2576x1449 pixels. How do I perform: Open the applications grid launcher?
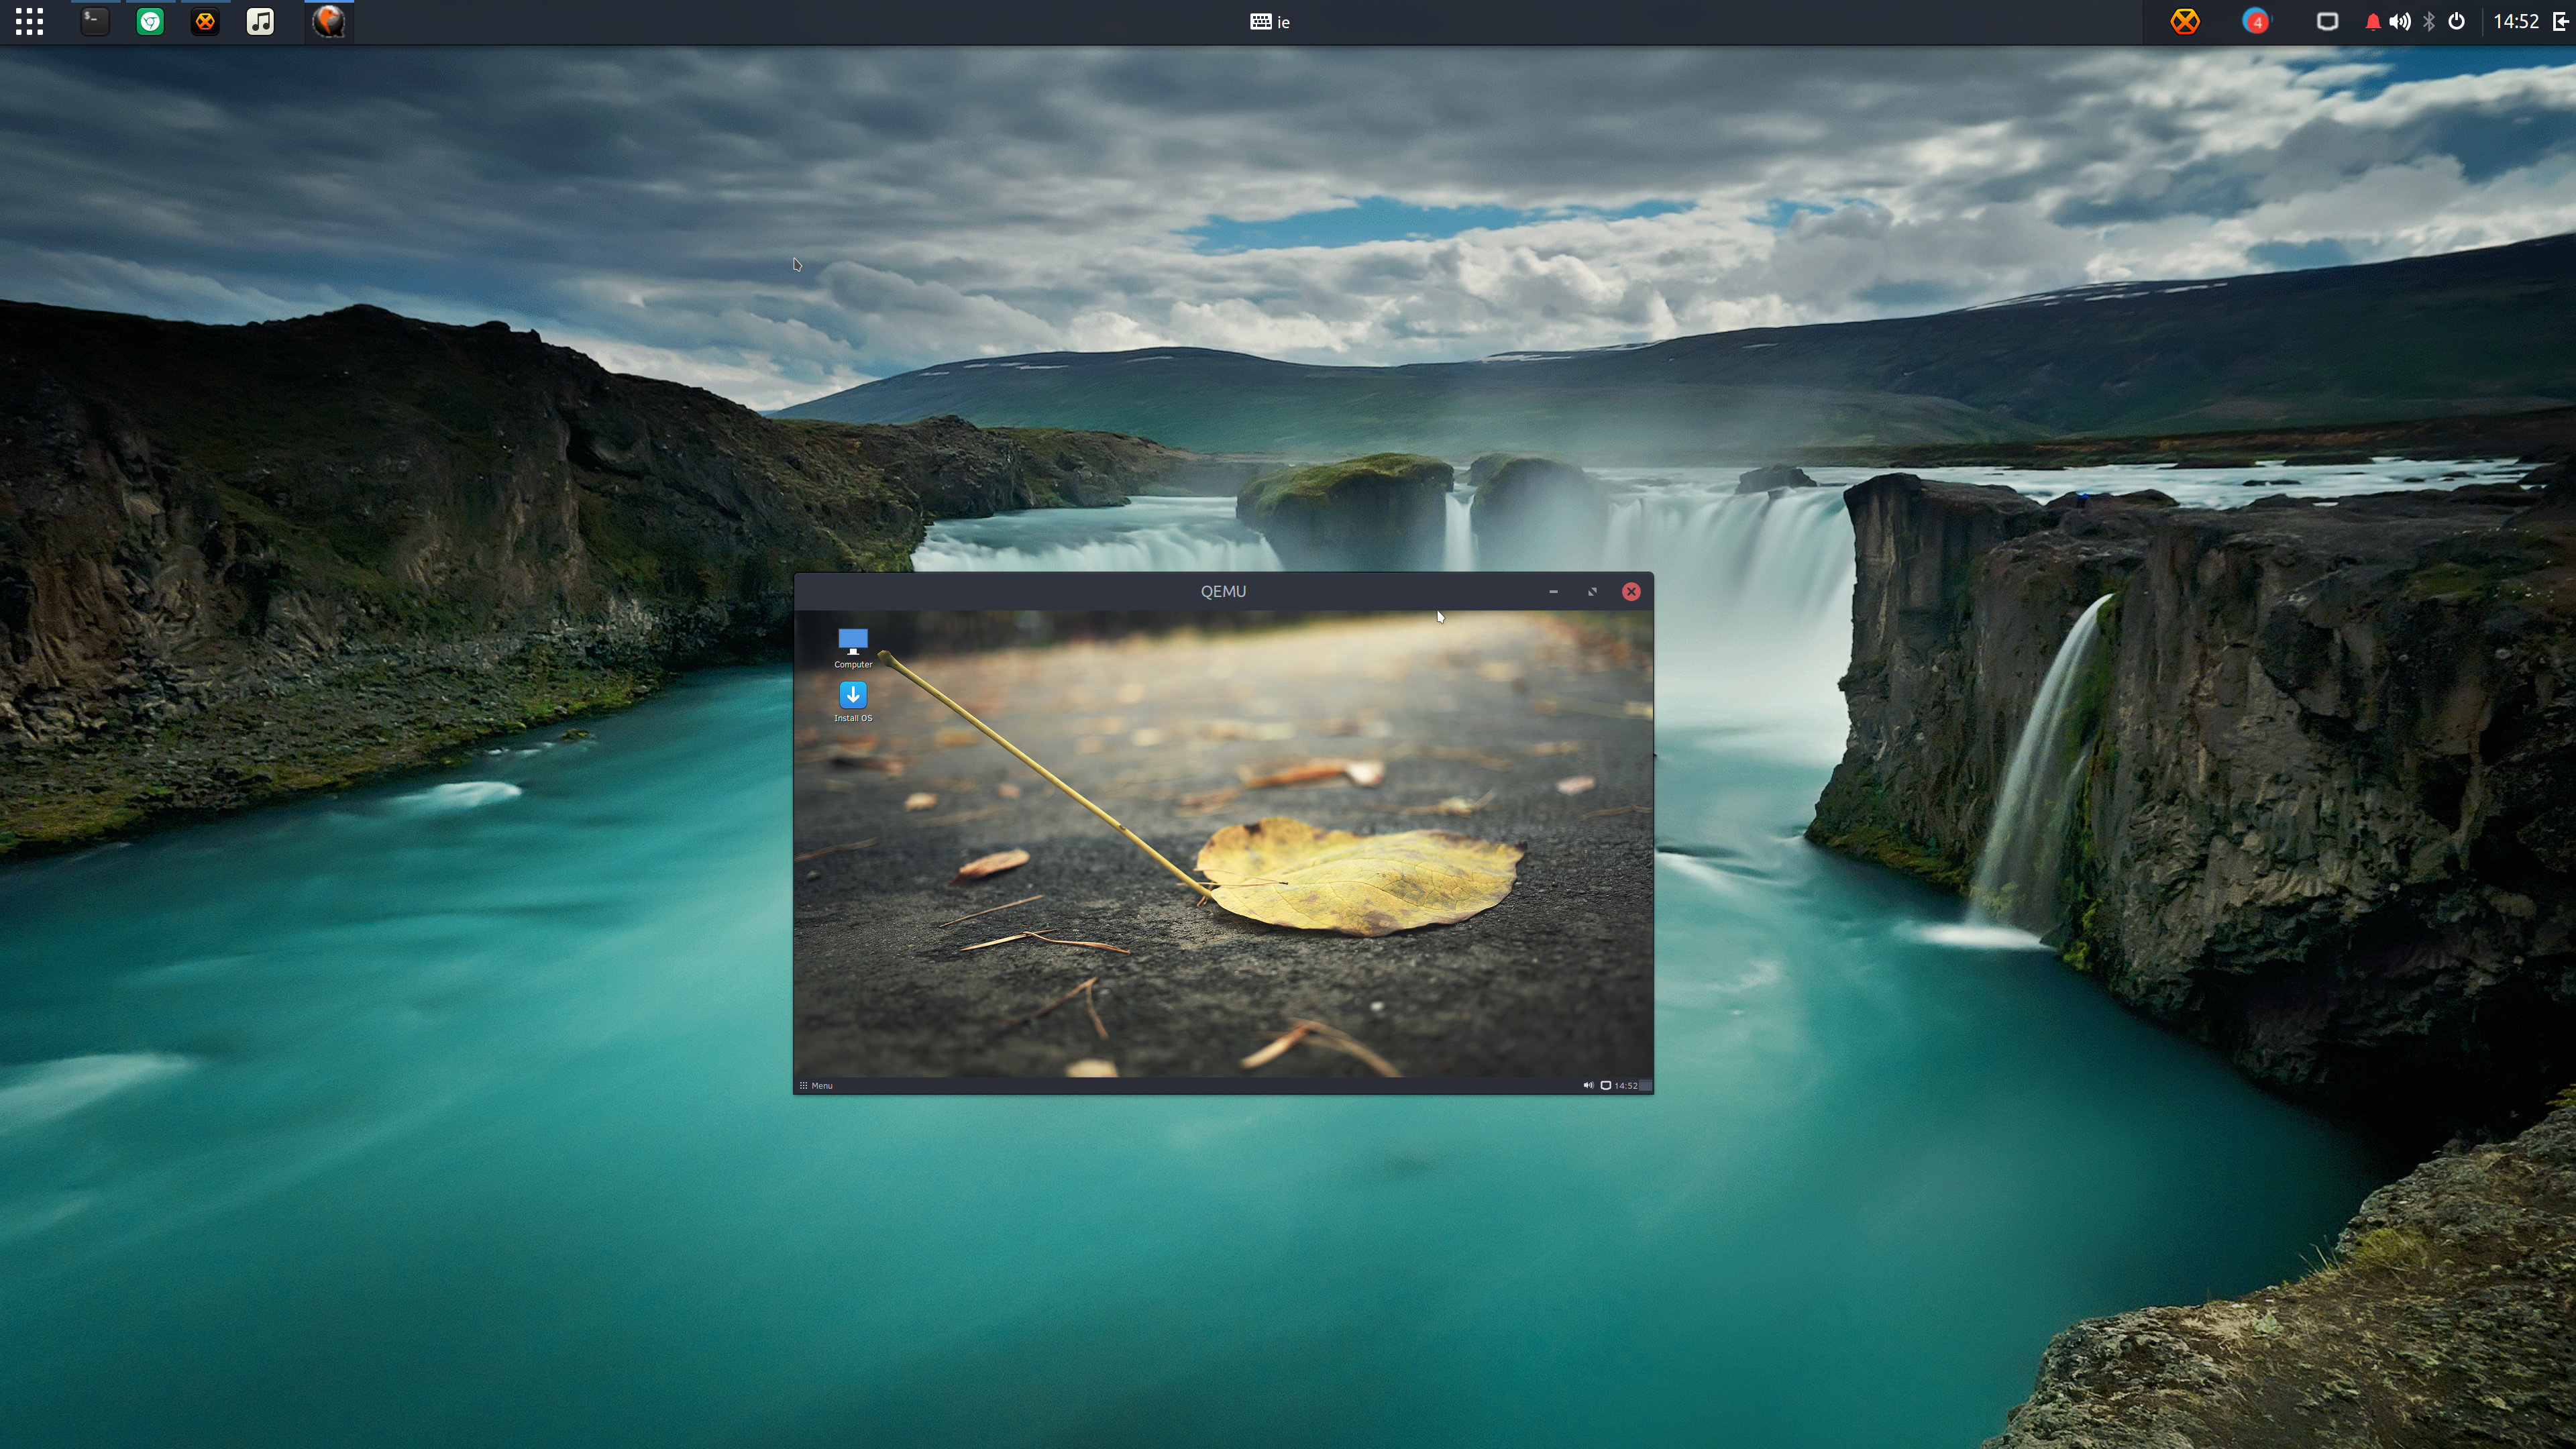(29, 22)
